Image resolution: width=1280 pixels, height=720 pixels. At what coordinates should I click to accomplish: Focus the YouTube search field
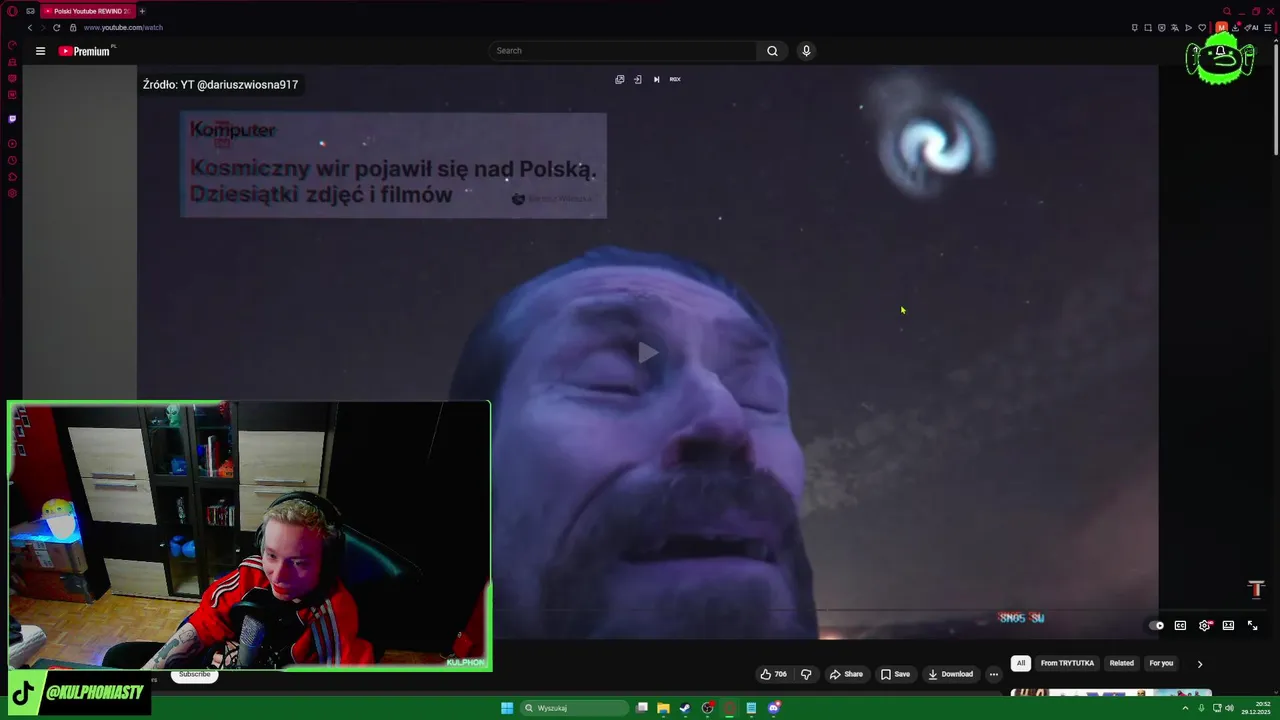point(623,51)
